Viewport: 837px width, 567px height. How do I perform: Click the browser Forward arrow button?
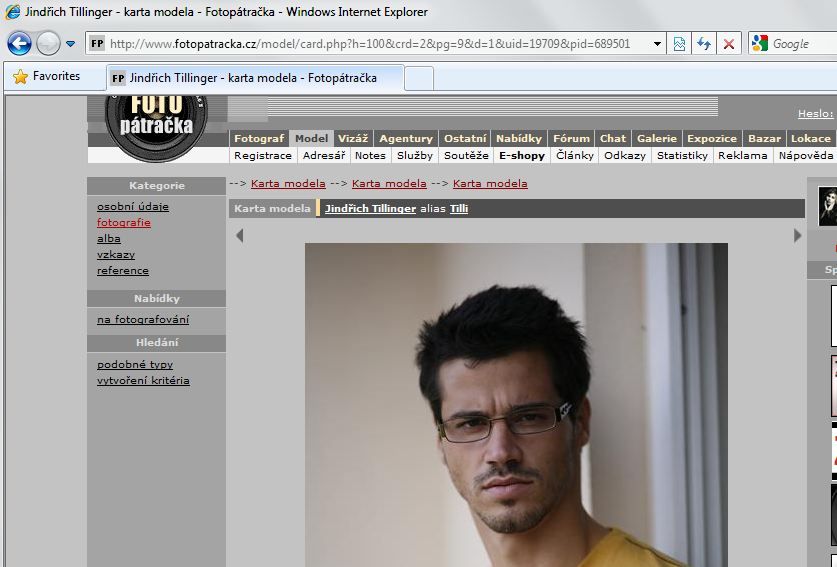tap(48, 43)
